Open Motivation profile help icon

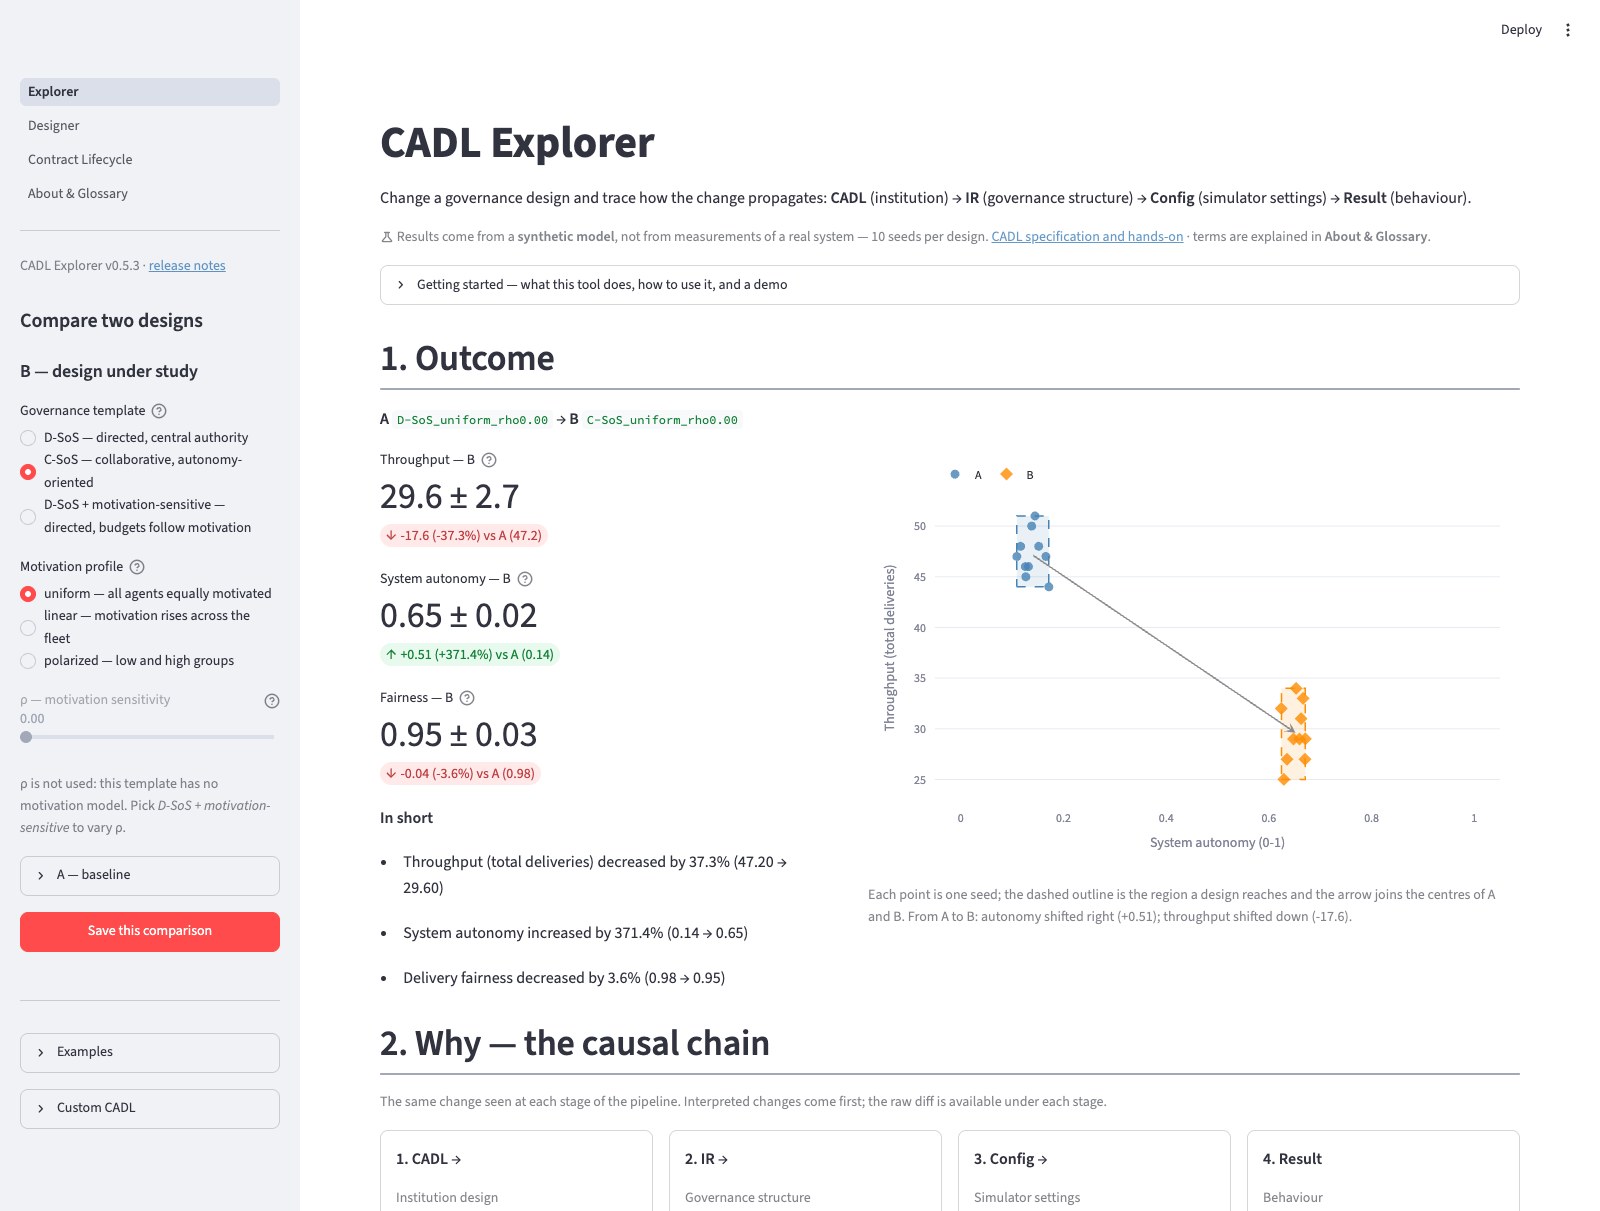point(138,567)
